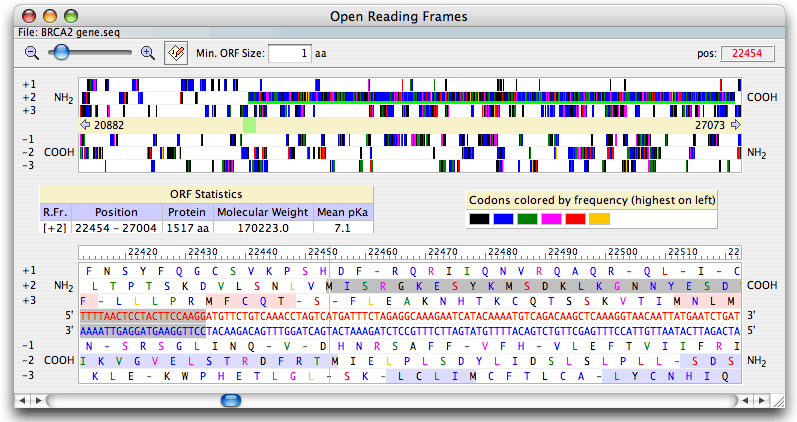Click the 20882 start position label
Viewport: 797px width, 422px height.
point(109,125)
